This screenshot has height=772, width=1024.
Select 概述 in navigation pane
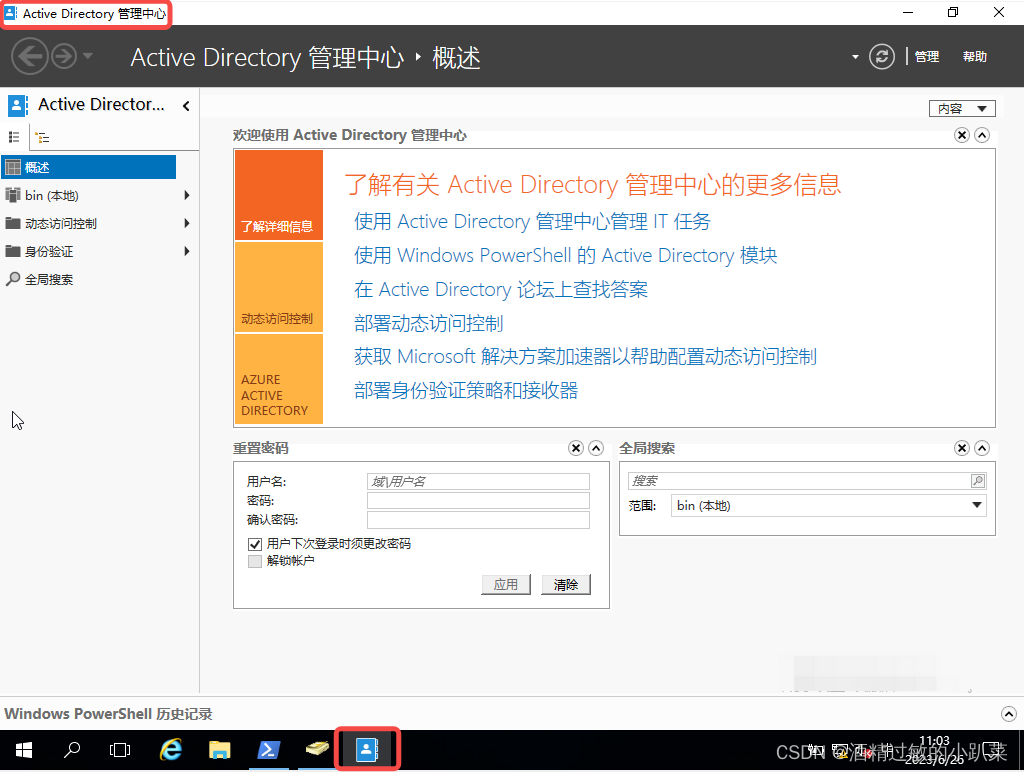point(89,167)
